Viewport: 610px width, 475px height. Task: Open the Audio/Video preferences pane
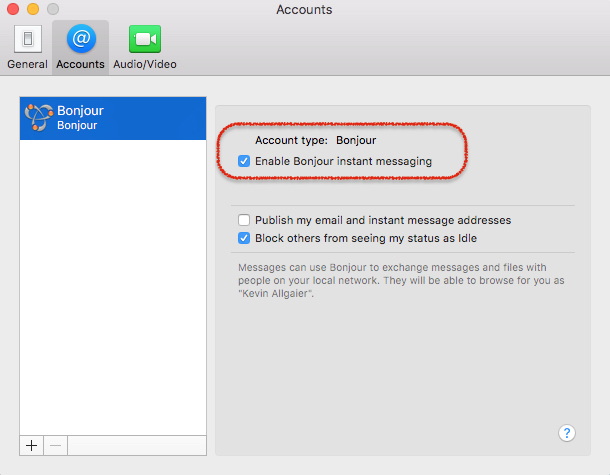tap(145, 47)
